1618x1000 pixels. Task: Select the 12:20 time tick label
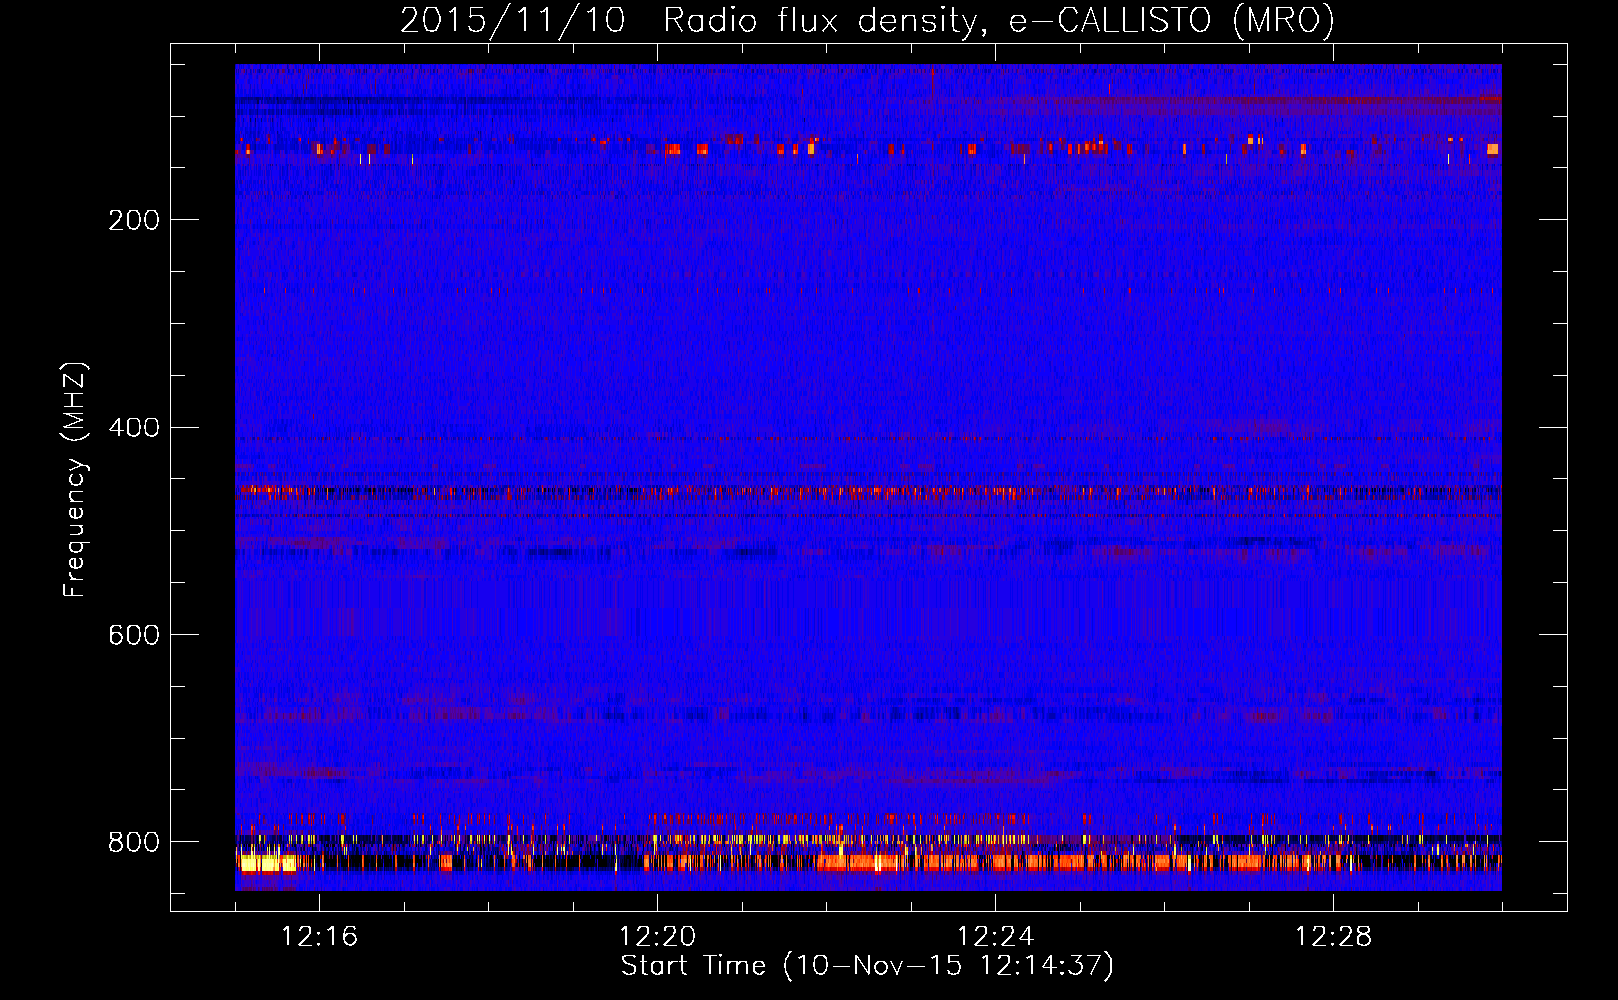pyautogui.click(x=657, y=937)
